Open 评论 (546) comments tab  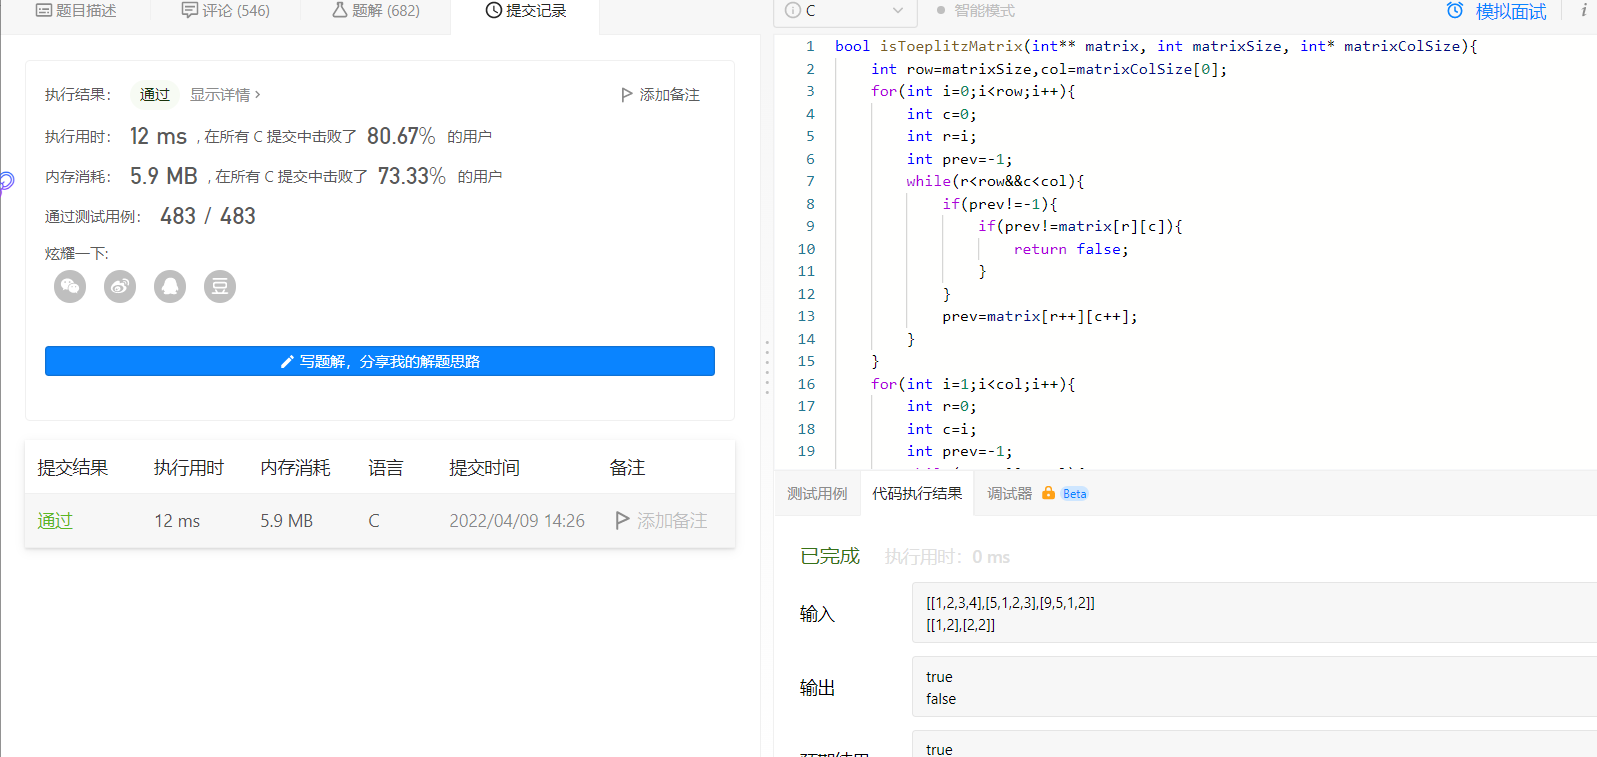click(226, 10)
